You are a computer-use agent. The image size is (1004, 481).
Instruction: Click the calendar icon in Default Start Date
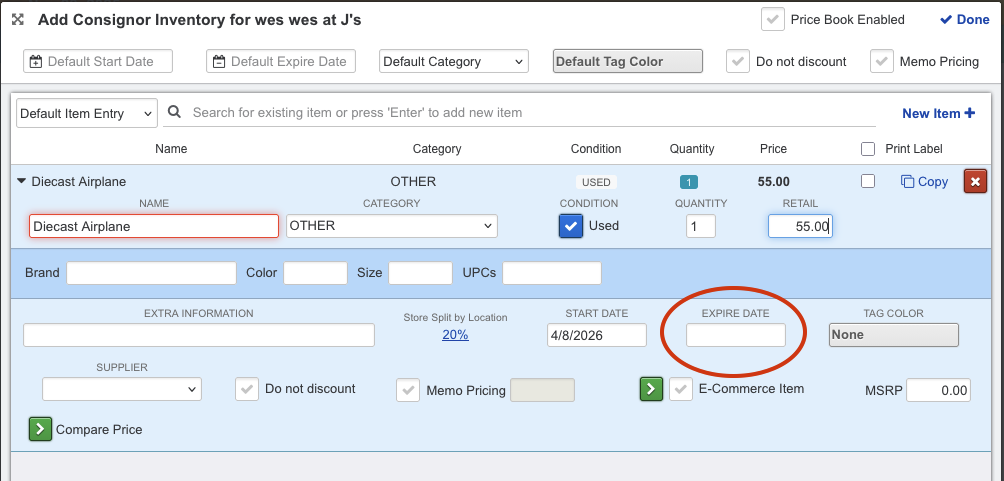(37, 62)
